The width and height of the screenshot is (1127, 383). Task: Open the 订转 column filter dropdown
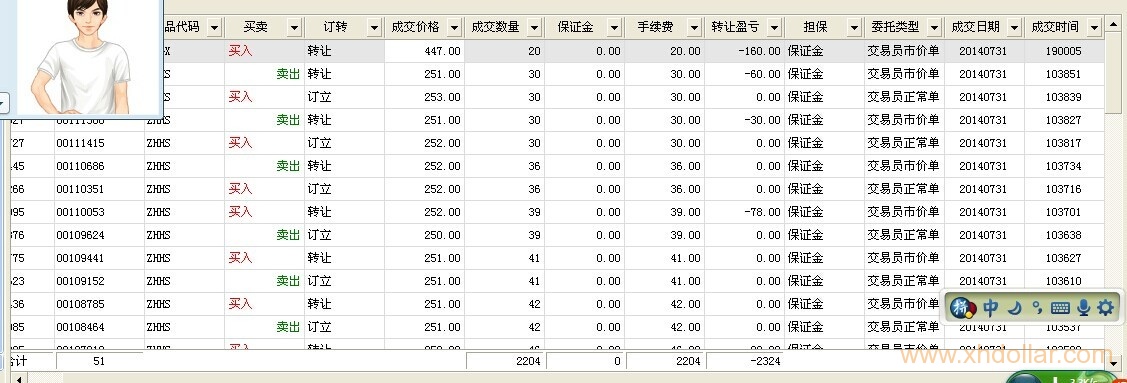coord(374,27)
